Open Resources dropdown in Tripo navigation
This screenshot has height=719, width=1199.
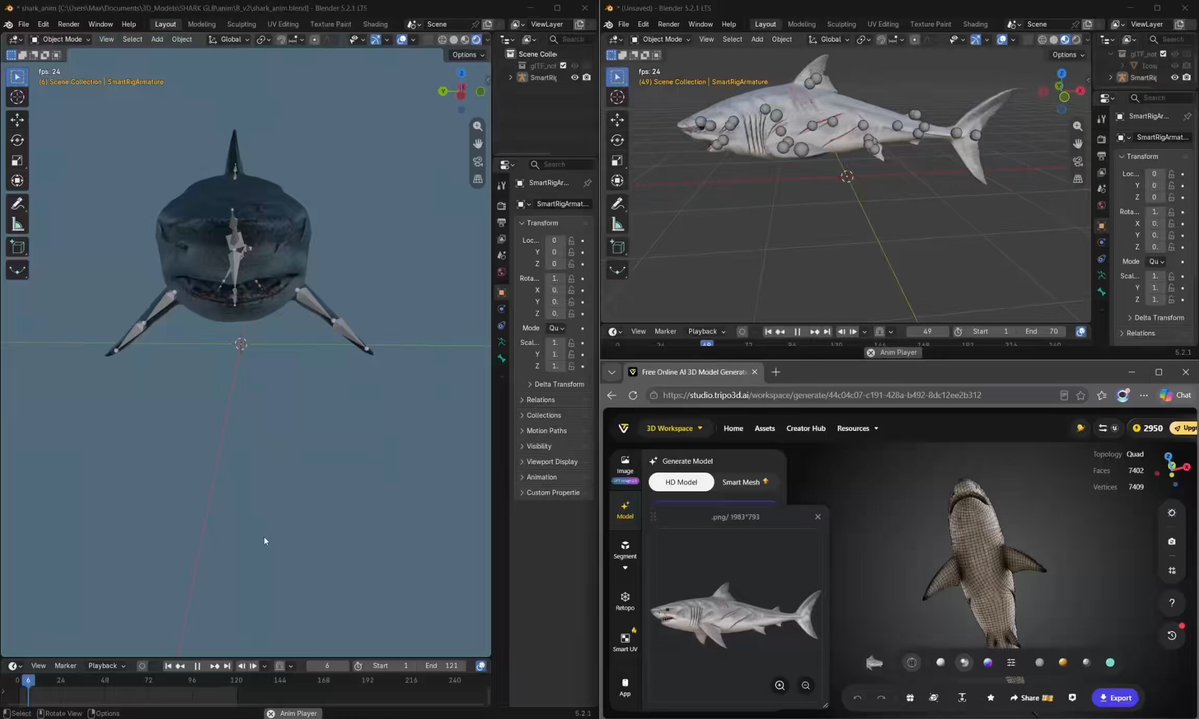[857, 428]
